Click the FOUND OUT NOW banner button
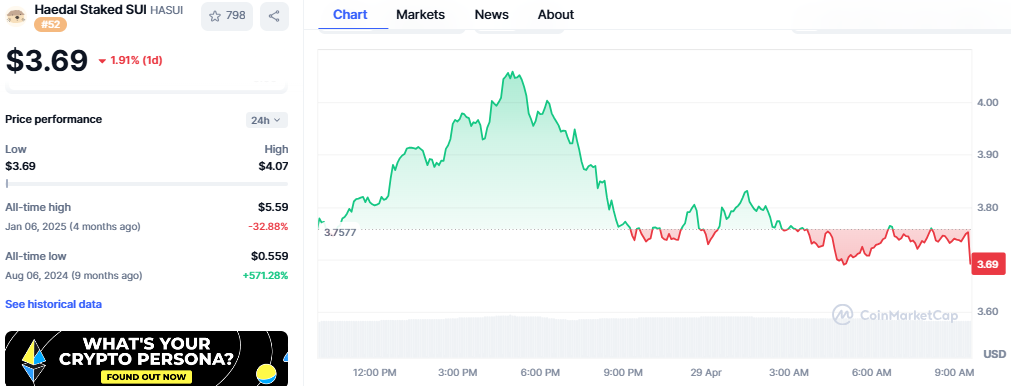Image resolution: width=1011 pixels, height=386 pixels. [x=147, y=377]
